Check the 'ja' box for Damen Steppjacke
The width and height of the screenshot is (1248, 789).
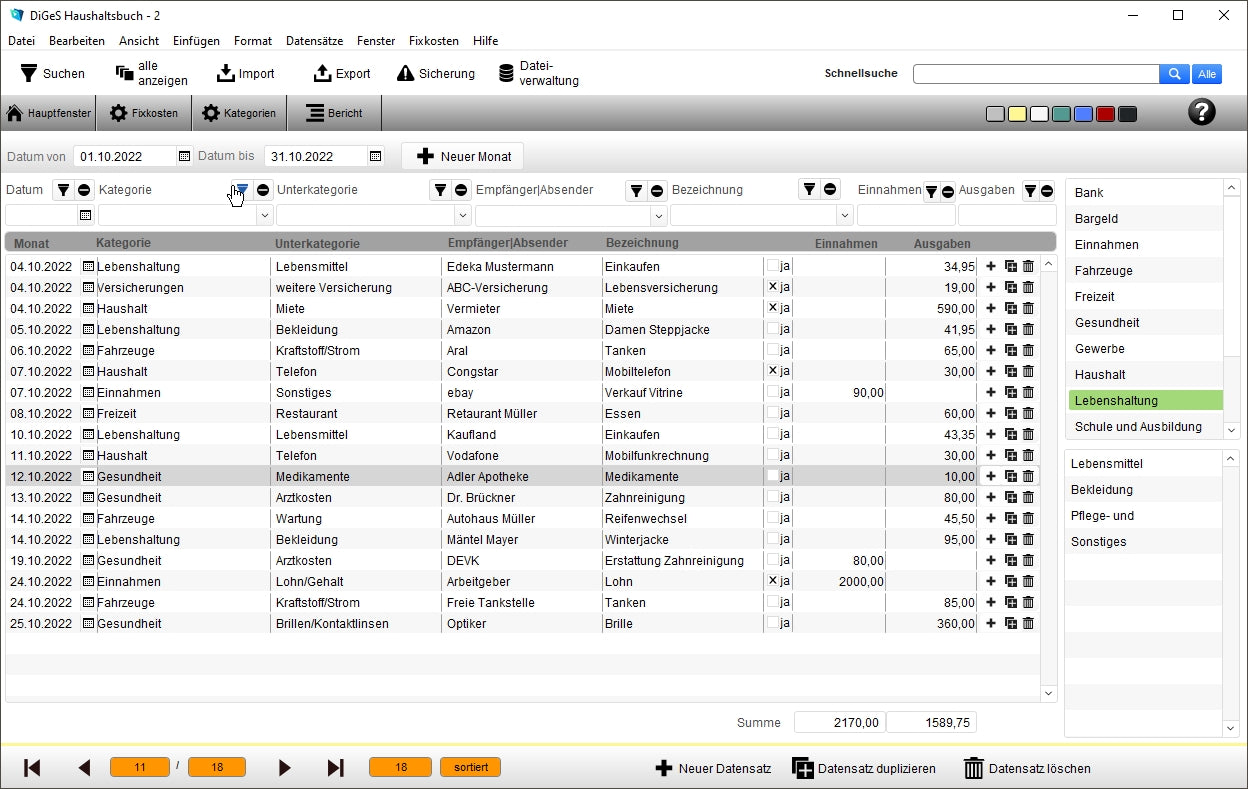772,330
